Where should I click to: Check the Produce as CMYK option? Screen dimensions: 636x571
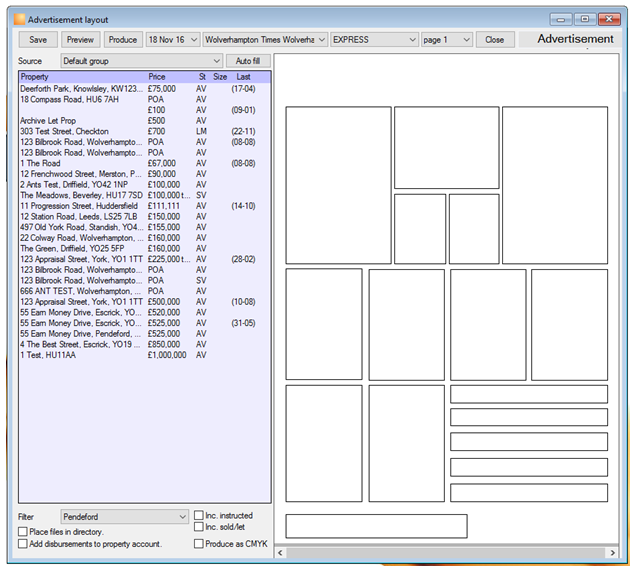[x=198, y=543]
